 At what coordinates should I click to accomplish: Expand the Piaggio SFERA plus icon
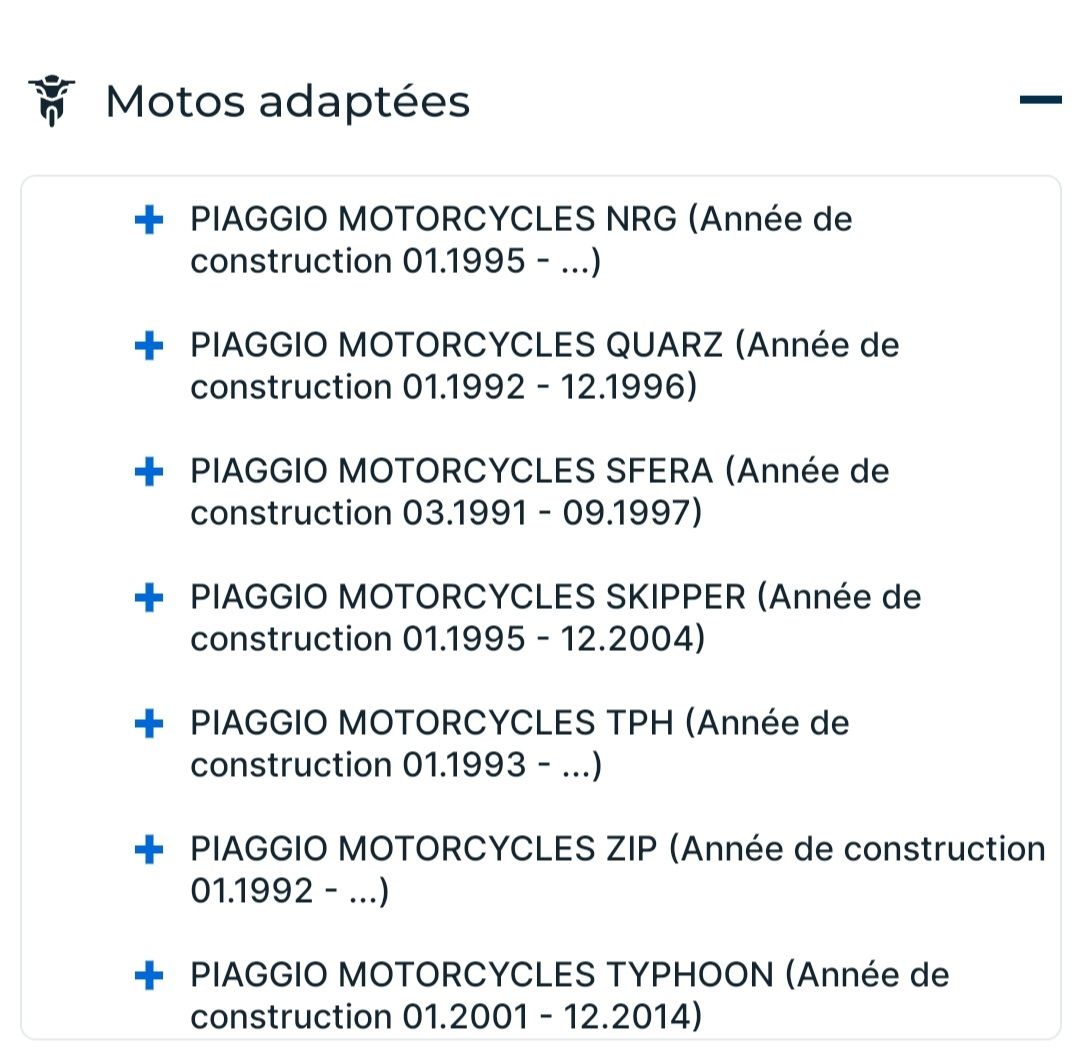click(149, 472)
